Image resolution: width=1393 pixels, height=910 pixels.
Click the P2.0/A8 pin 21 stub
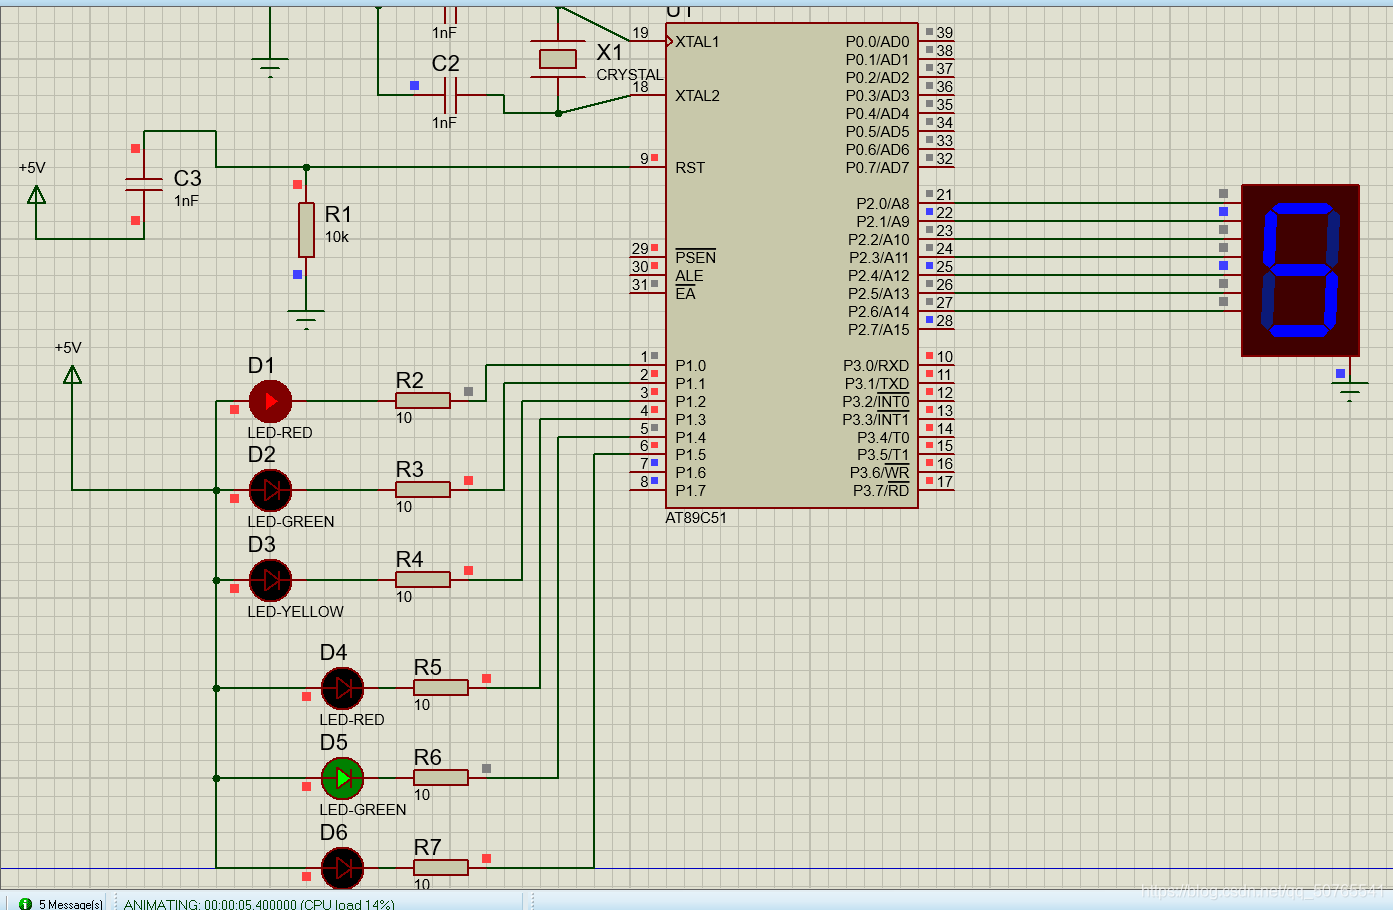pos(936,202)
